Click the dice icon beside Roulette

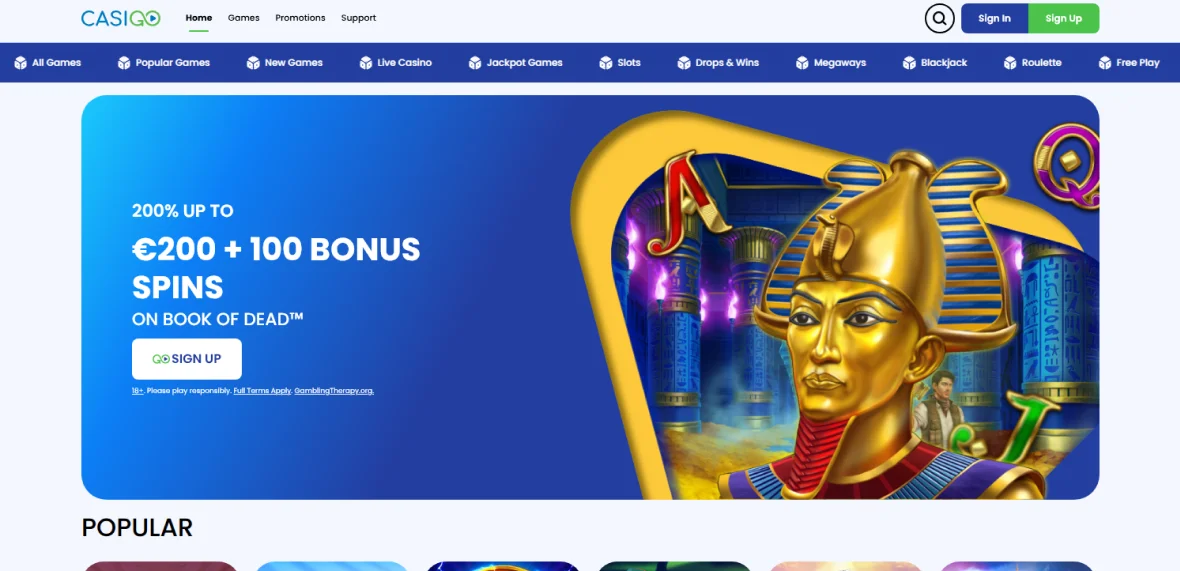tap(1010, 62)
